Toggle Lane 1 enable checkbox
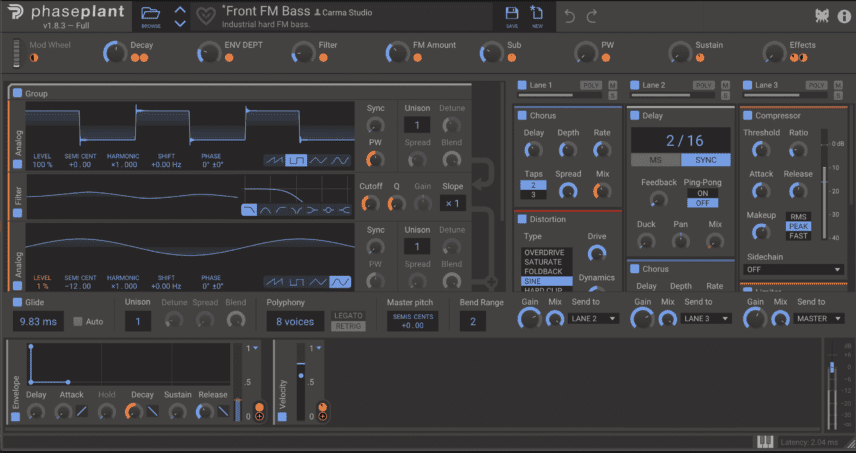 522,85
